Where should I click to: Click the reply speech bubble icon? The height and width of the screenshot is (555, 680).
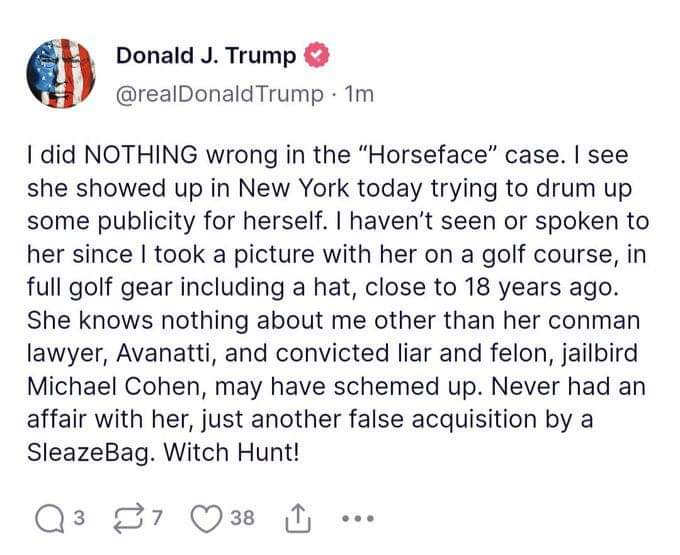coord(47,518)
